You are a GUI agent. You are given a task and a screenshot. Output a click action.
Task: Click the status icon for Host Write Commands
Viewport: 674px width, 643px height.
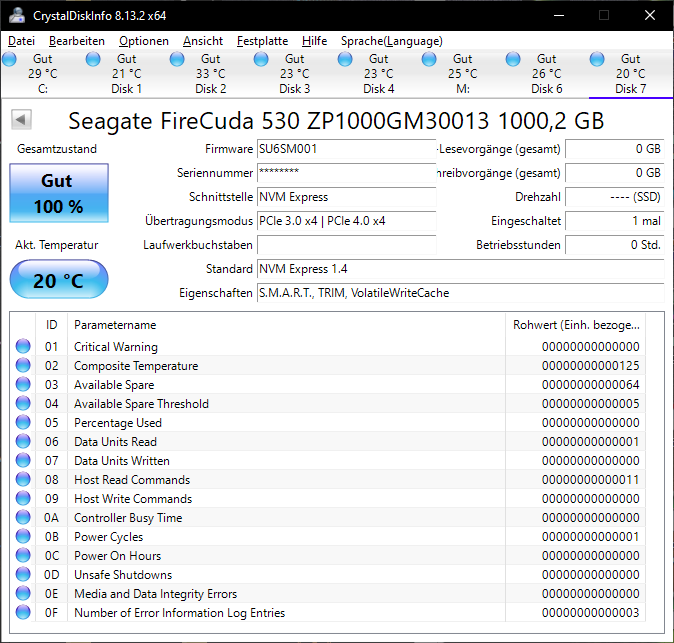23,498
